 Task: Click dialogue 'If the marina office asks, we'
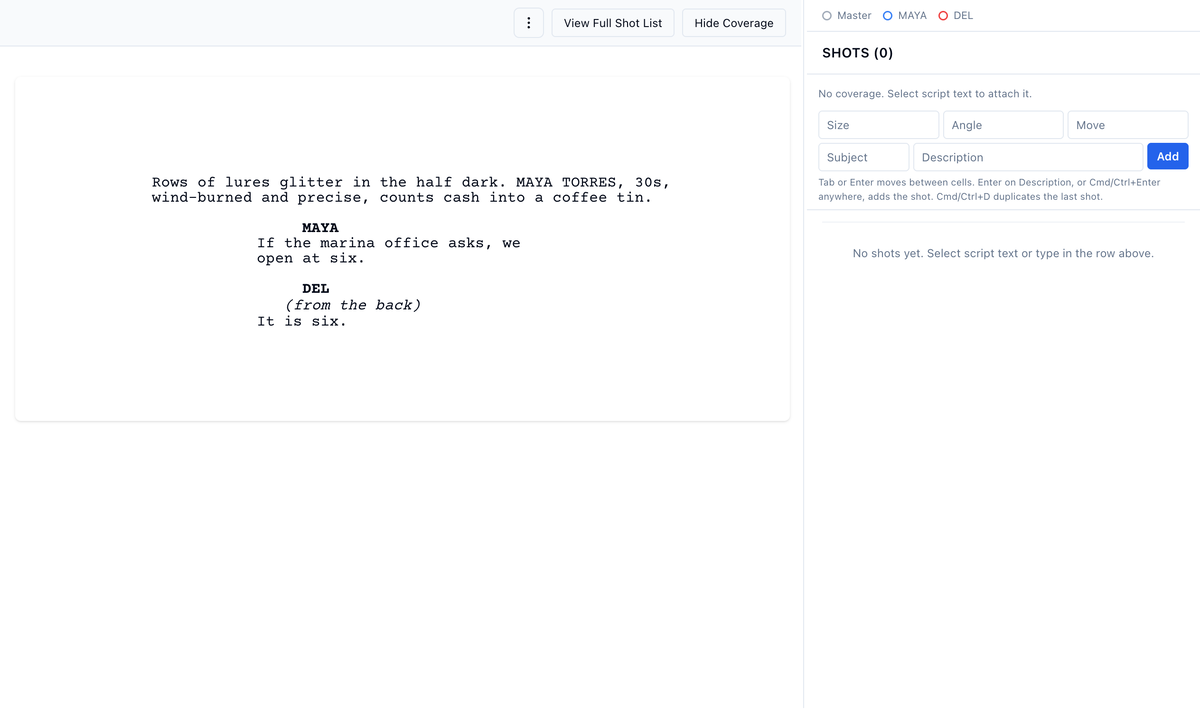[x=389, y=243]
